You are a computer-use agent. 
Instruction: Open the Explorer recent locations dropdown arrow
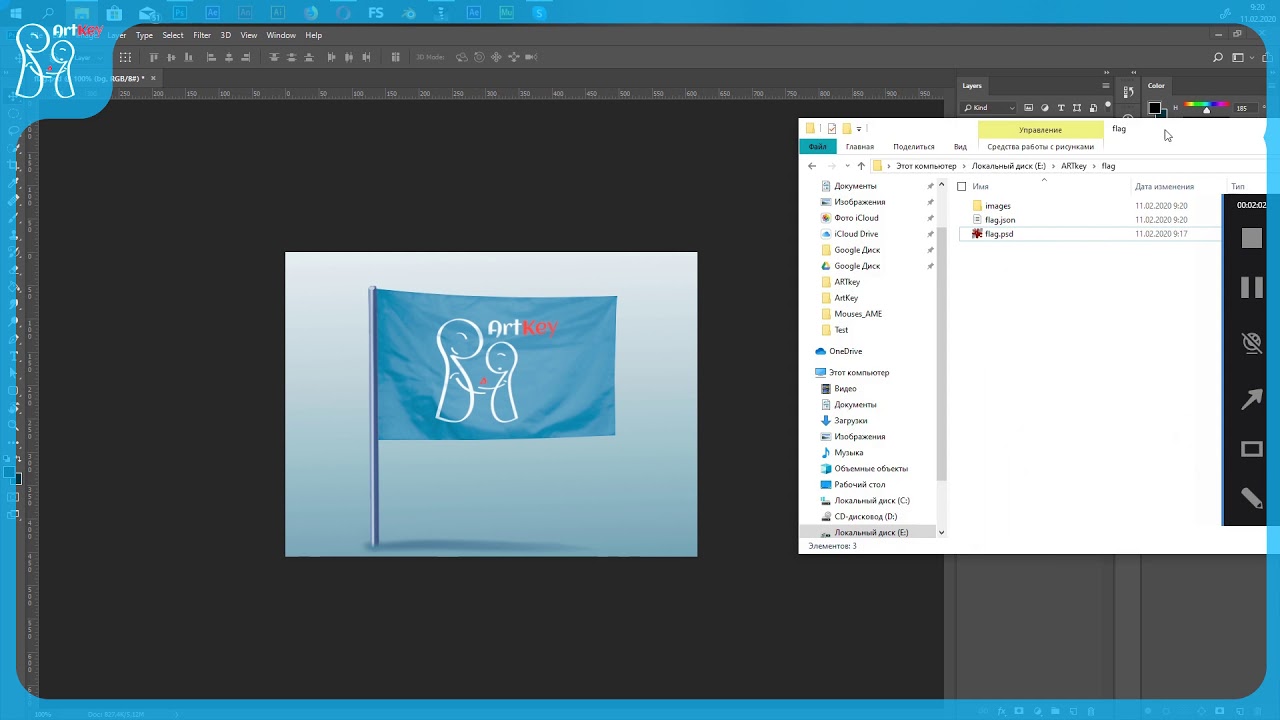click(847, 166)
